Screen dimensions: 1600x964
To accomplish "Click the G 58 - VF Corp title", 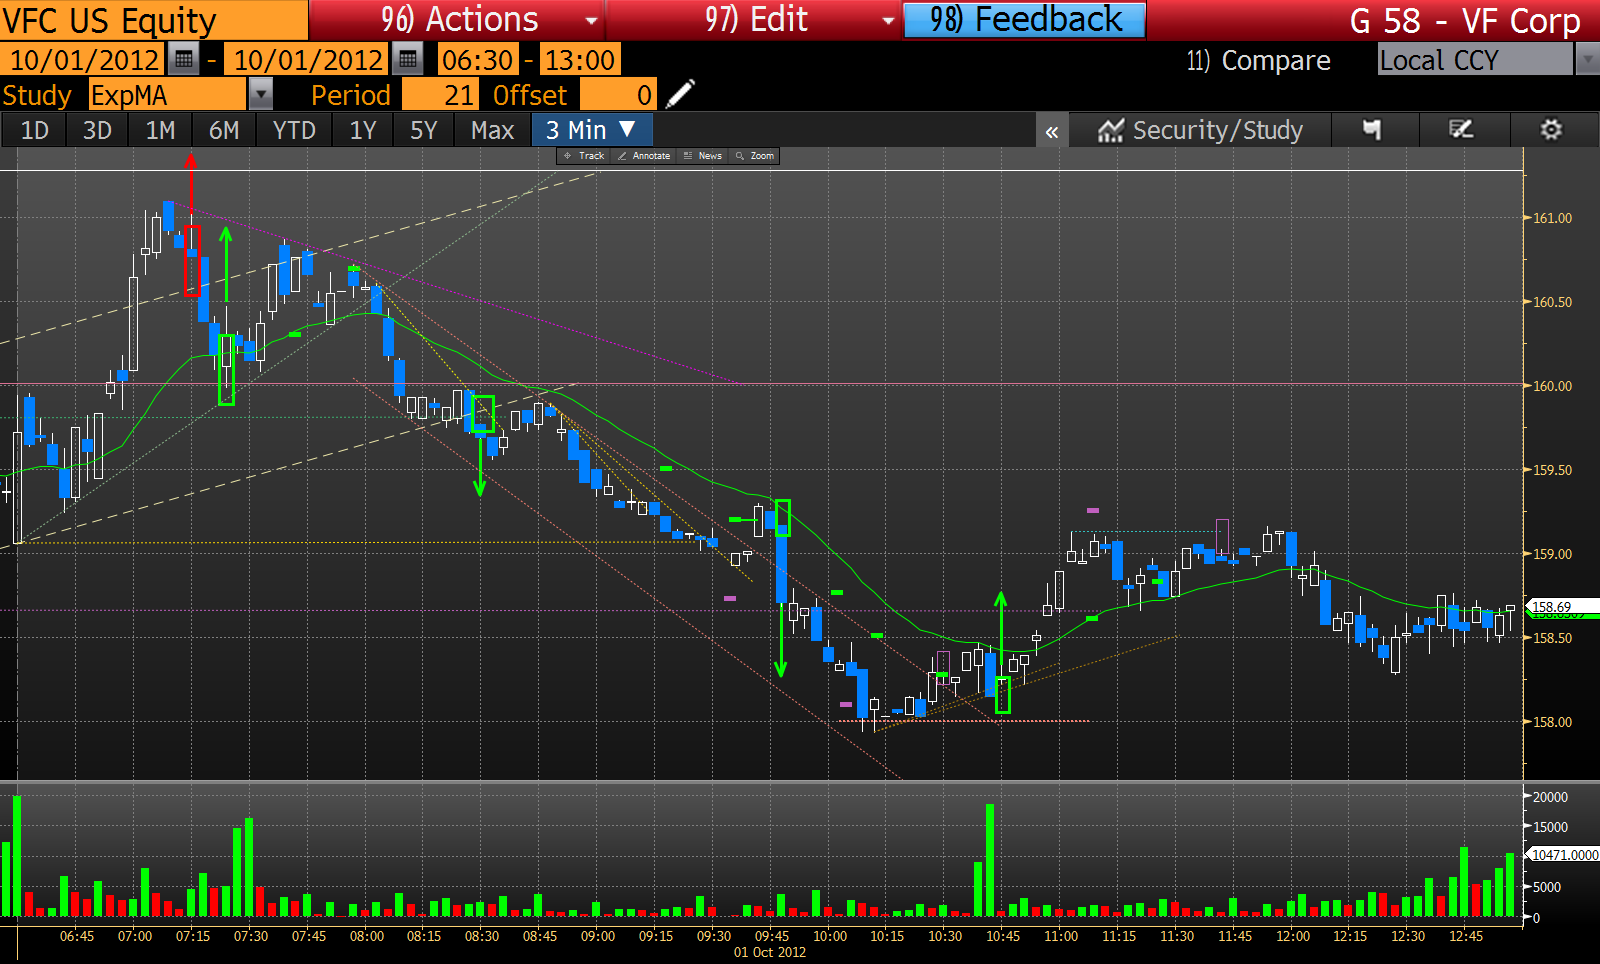I will (x=1465, y=21).
